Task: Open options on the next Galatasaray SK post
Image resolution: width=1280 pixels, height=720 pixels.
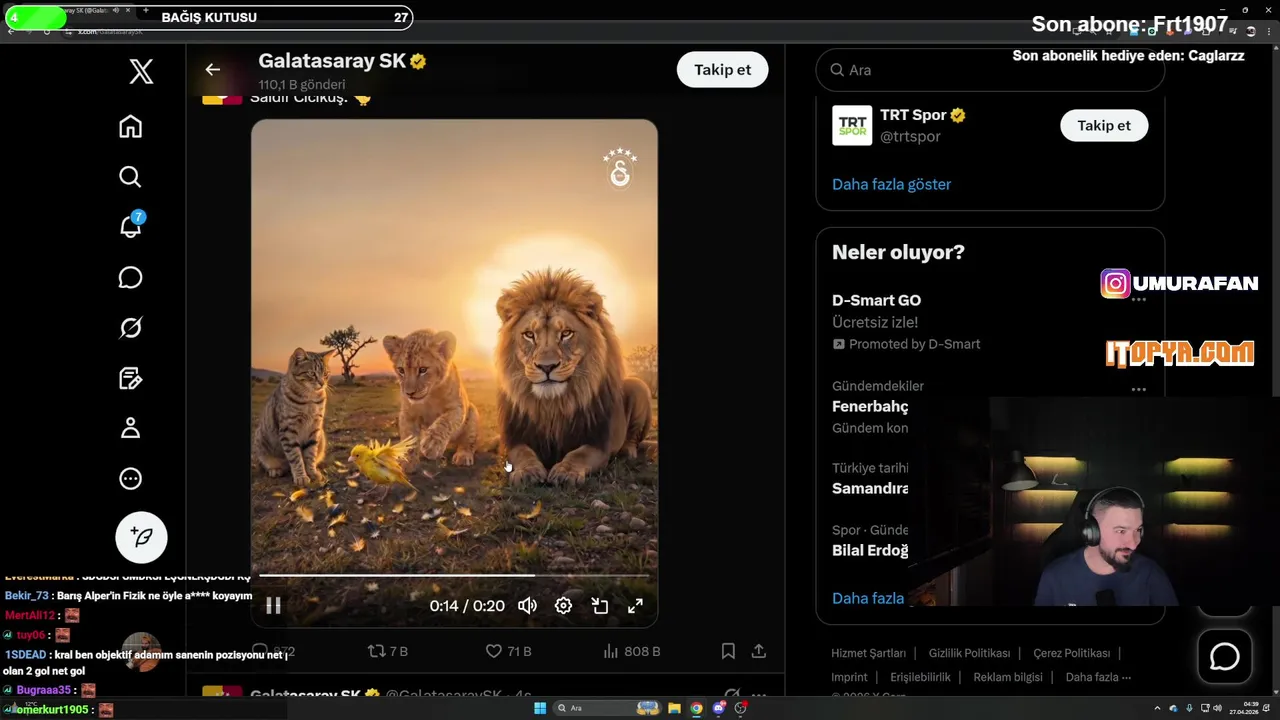Action: point(758,694)
